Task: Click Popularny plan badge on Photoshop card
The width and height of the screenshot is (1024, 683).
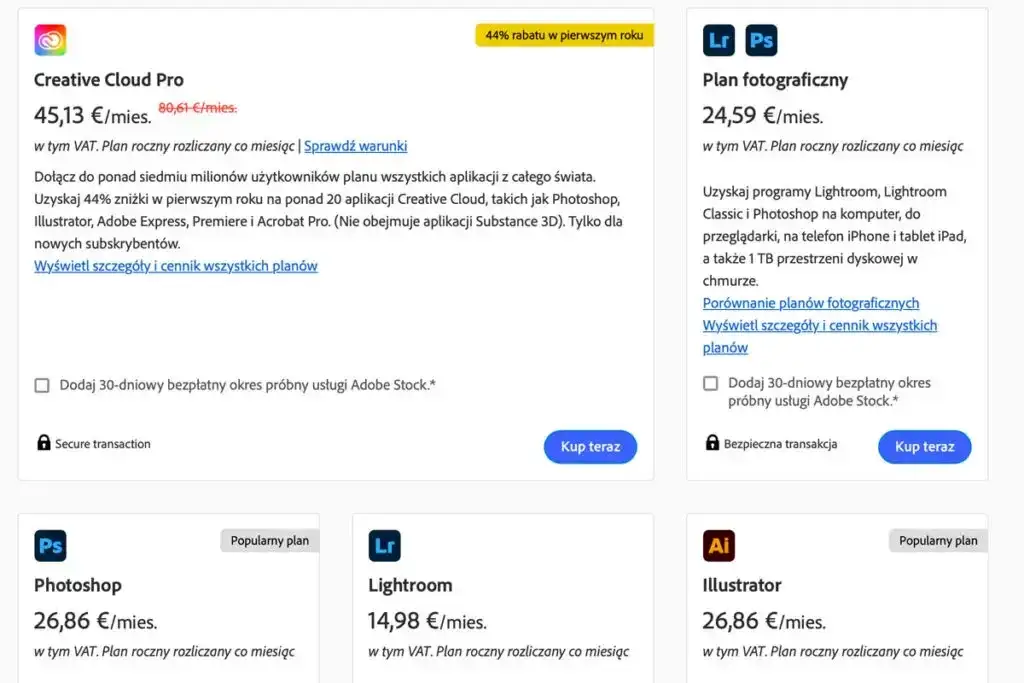Action: (x=268, y=540)
